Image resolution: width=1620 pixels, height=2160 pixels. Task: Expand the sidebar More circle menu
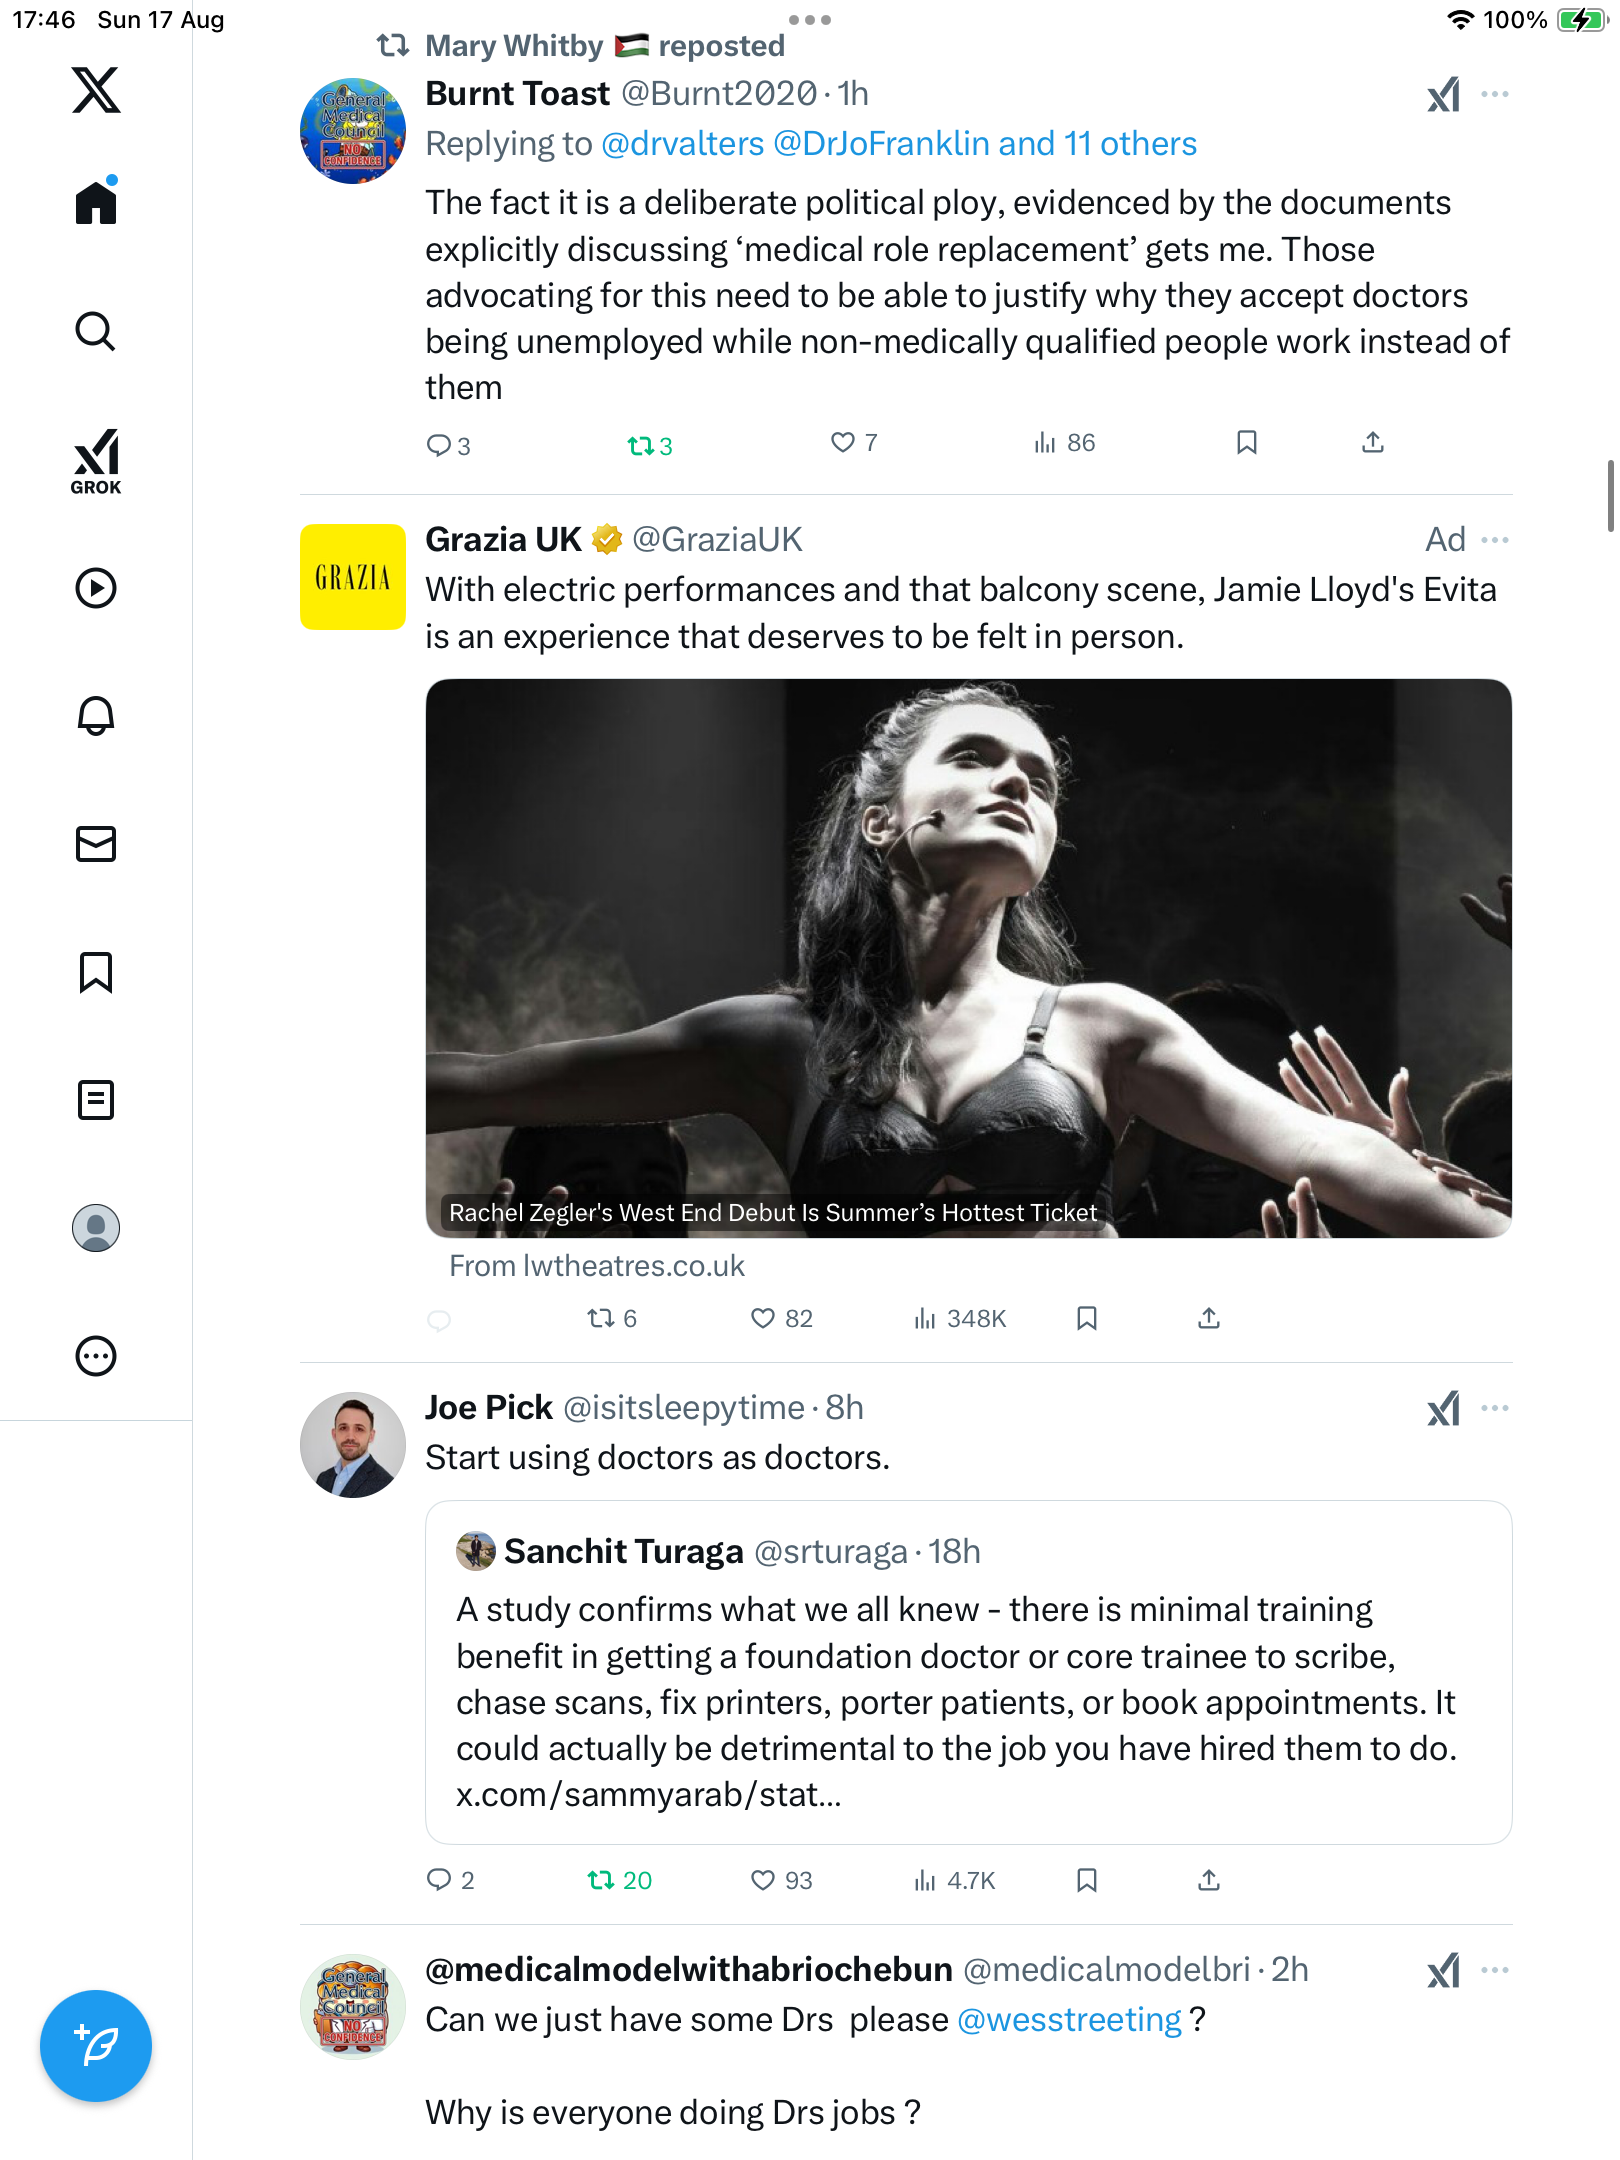tap(96, 1356)
